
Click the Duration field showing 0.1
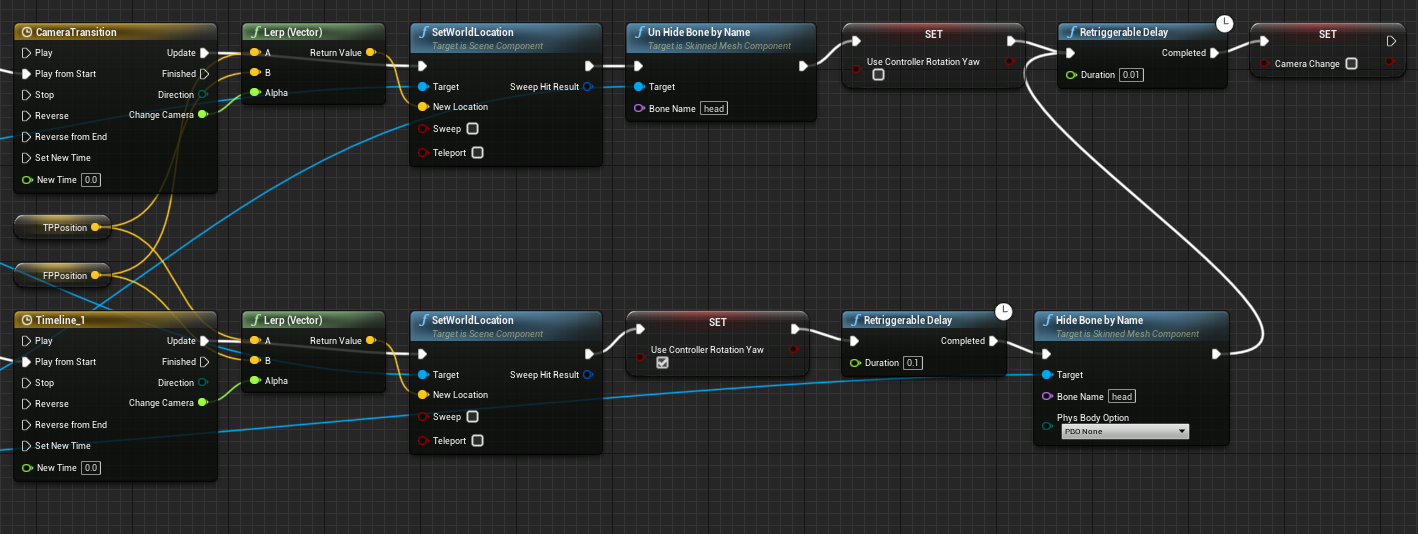coord(913,363)
